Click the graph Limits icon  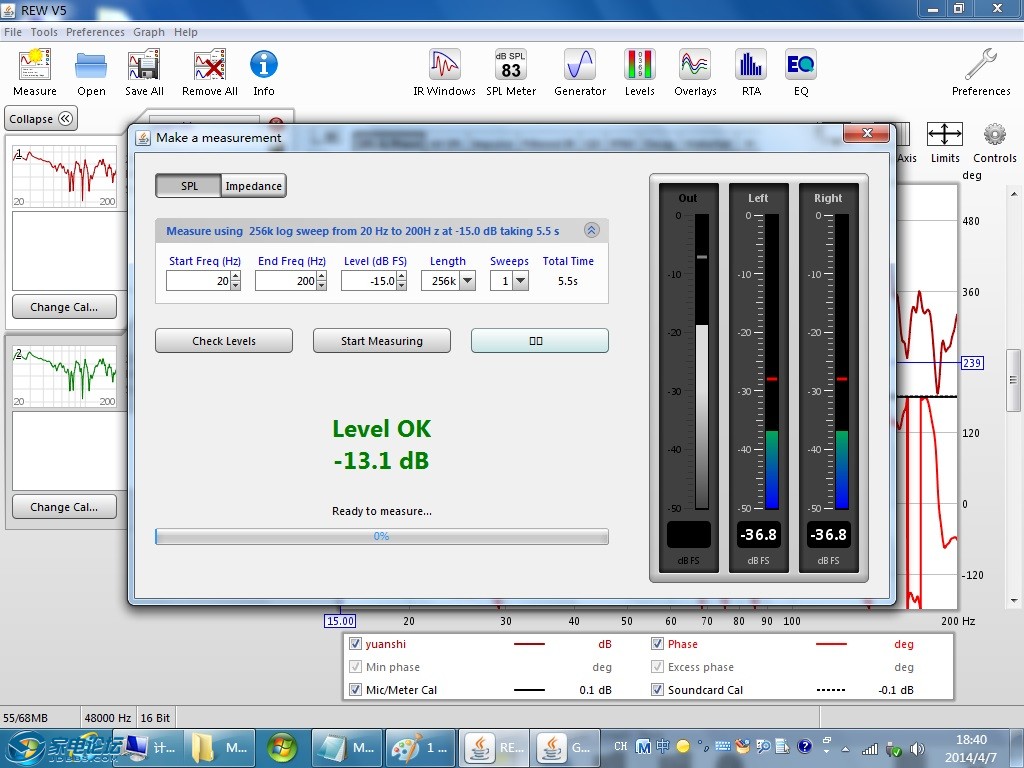(x=945, y=142)
